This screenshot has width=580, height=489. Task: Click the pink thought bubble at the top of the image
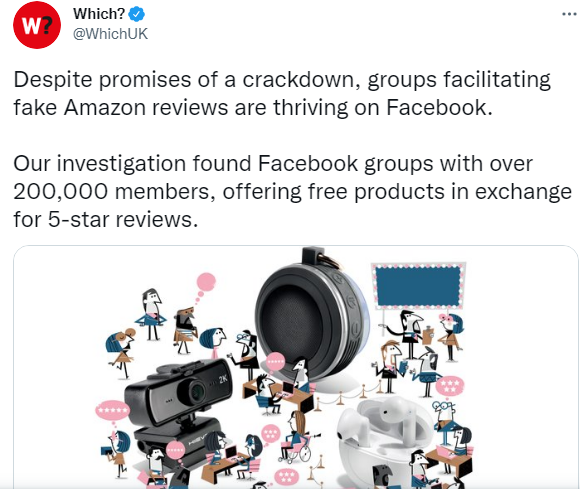pyautogui.click(x=206, y=282)
